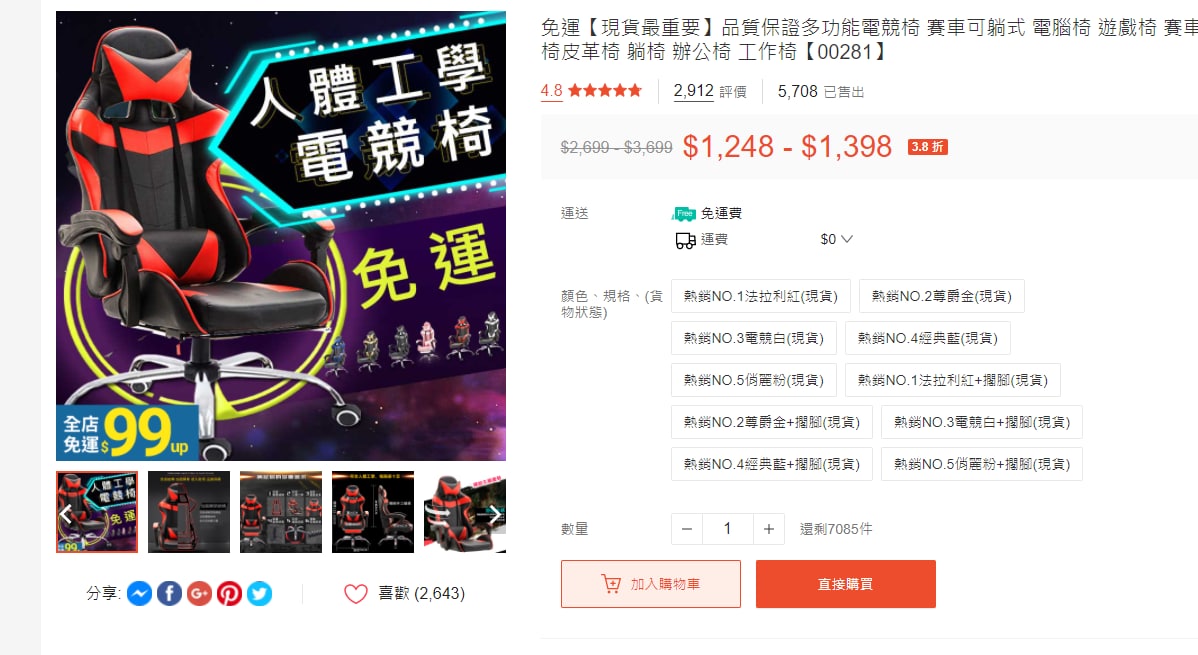Select variant 熱銷NO.1法拉利紅(現貨)
The width and height of the screenshot is (1198, 655).
pos(761,296)
